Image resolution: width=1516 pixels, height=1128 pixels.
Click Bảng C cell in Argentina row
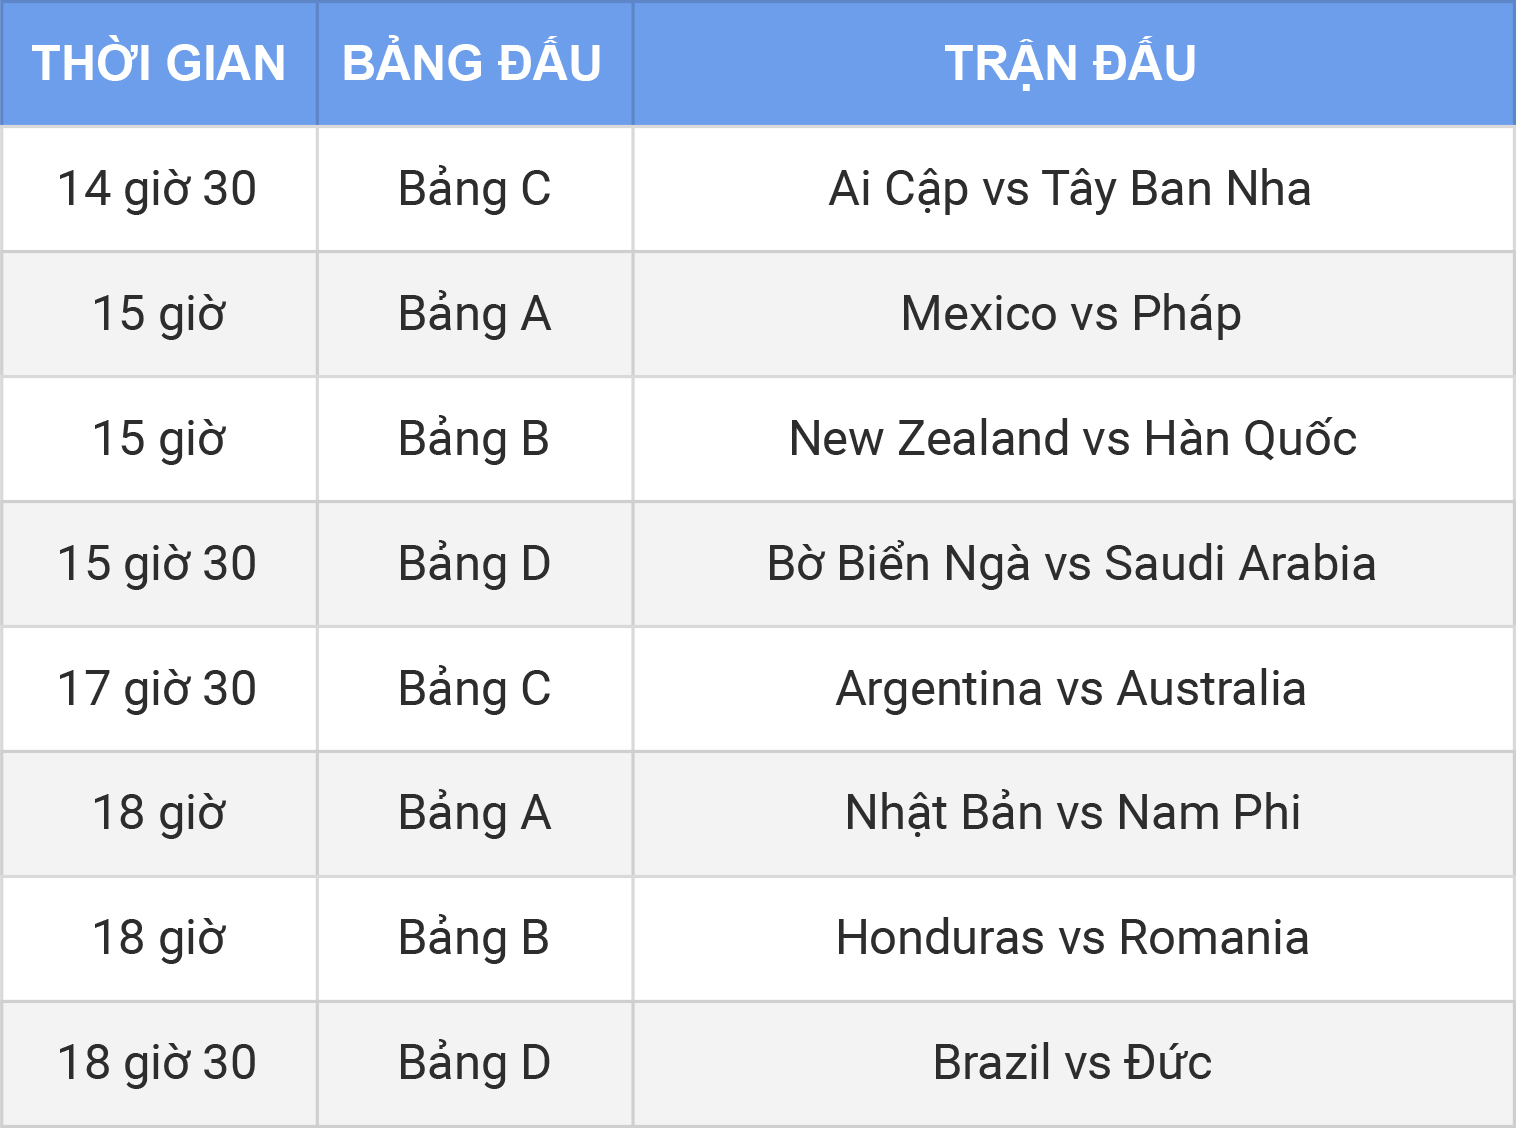475,689
